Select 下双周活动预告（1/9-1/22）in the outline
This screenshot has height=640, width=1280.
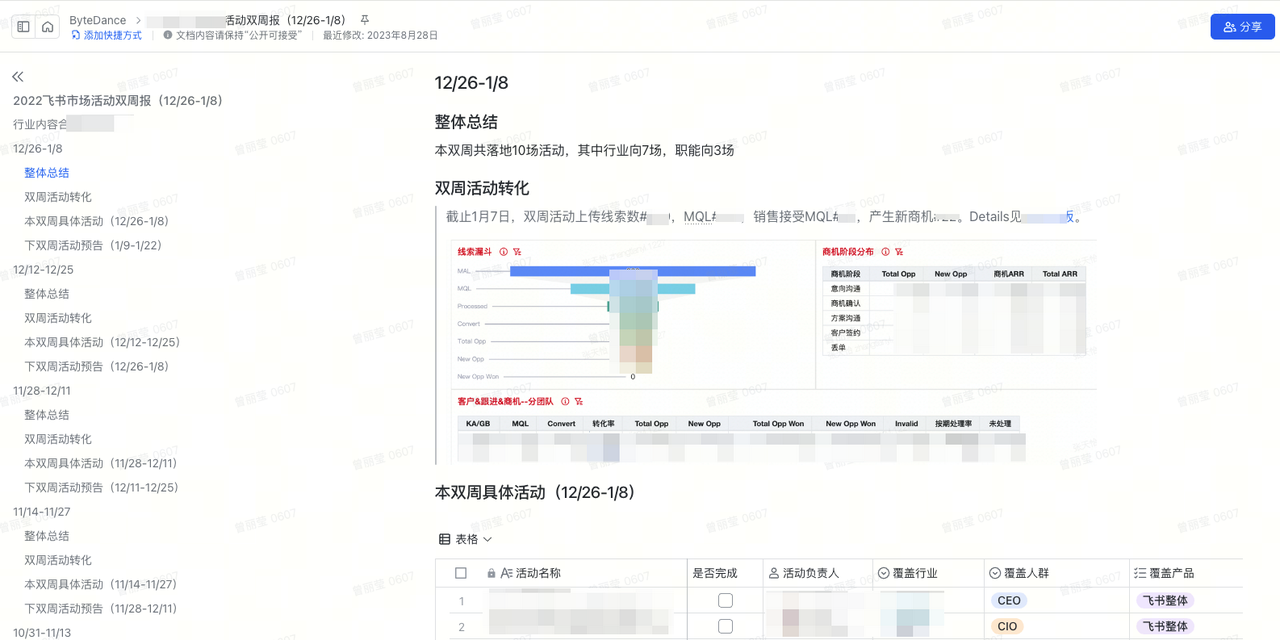click(x=93, y=245)
